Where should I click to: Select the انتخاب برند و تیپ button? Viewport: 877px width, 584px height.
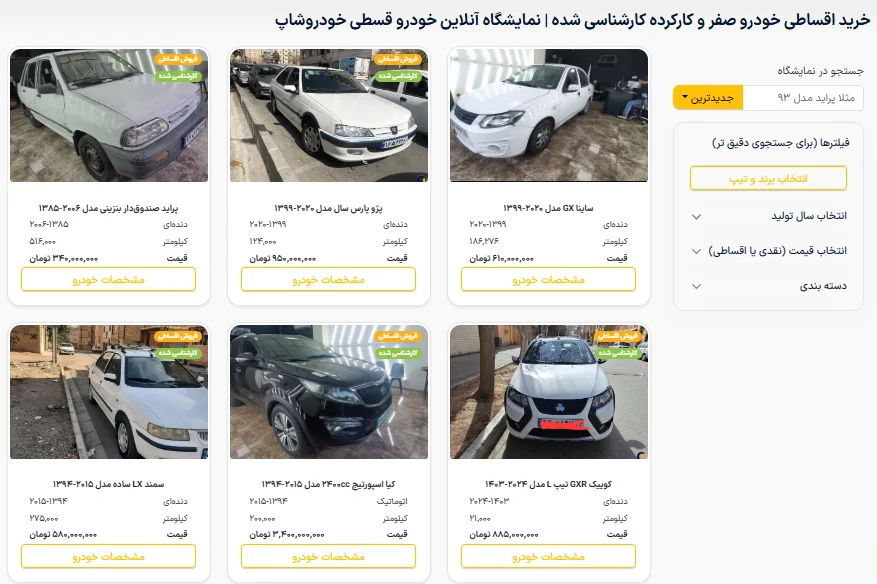click(x=768, y=178)
